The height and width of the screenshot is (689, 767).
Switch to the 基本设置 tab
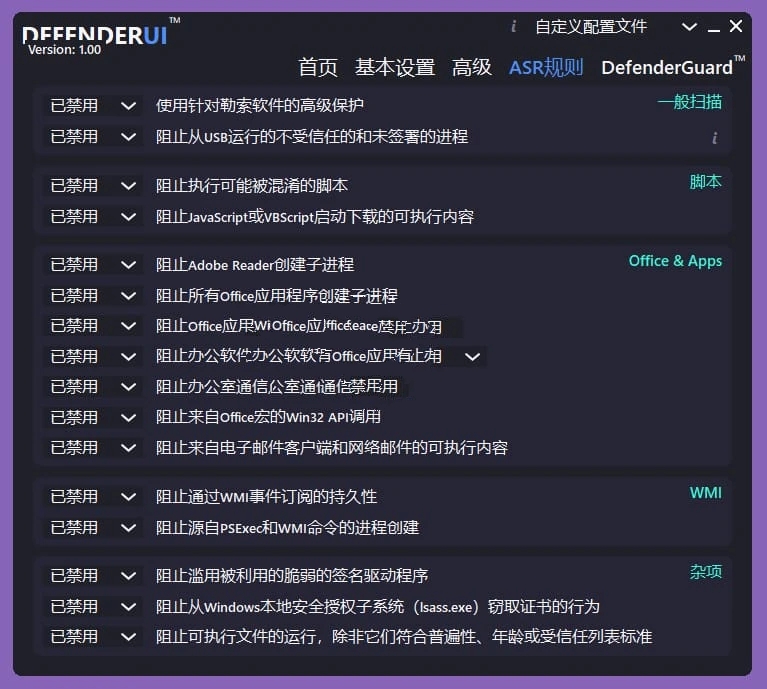click(395, 67)
